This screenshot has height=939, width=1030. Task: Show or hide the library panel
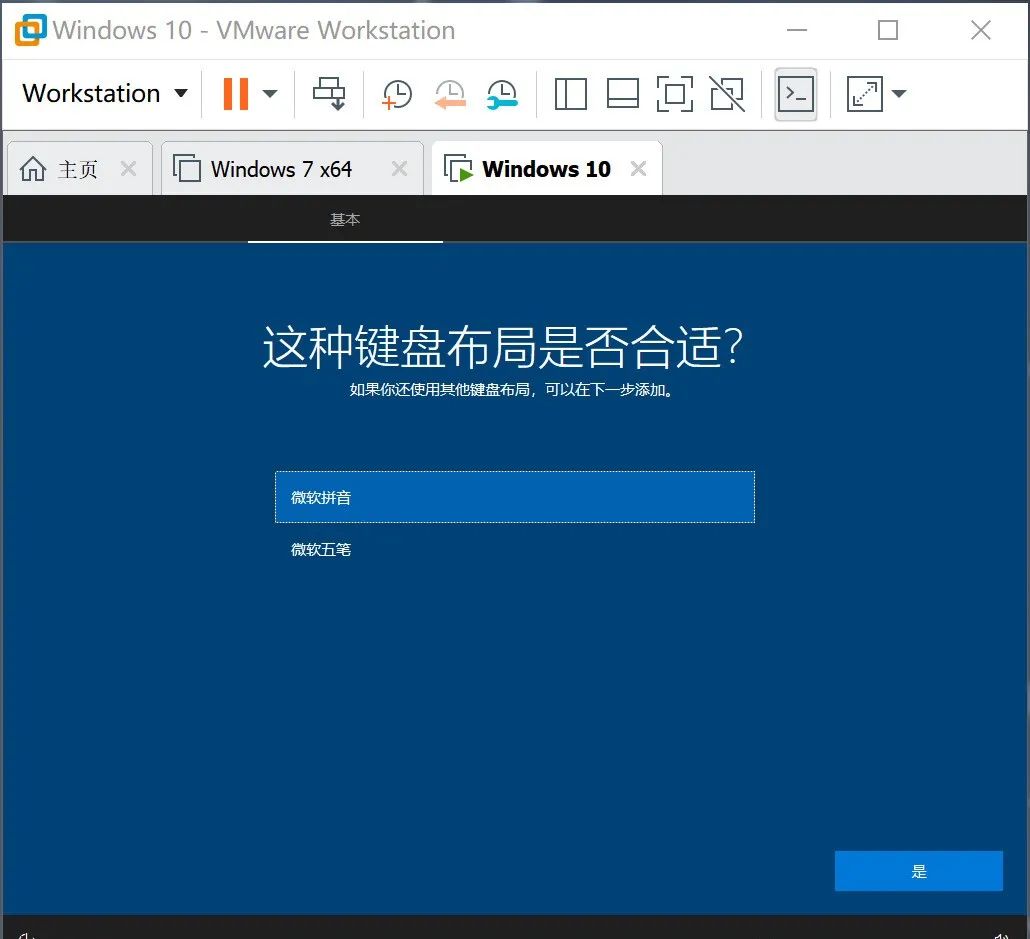point(570,93)
